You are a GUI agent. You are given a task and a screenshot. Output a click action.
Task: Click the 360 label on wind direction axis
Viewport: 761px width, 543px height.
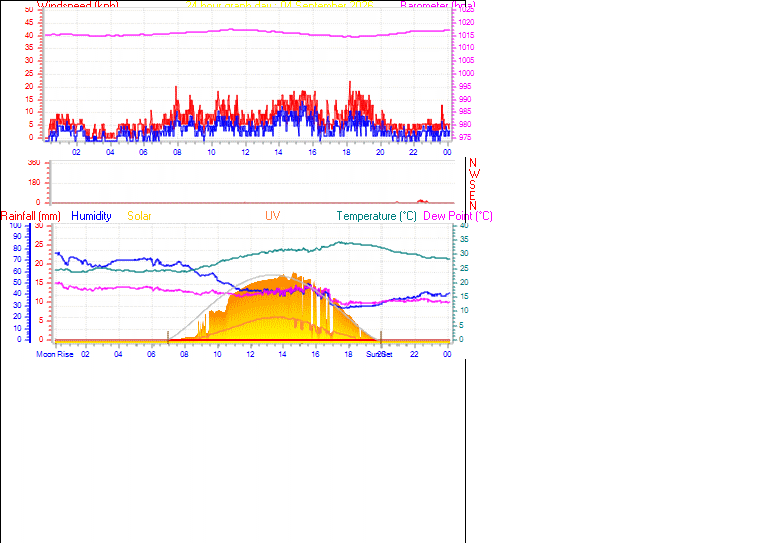point(34,163)
